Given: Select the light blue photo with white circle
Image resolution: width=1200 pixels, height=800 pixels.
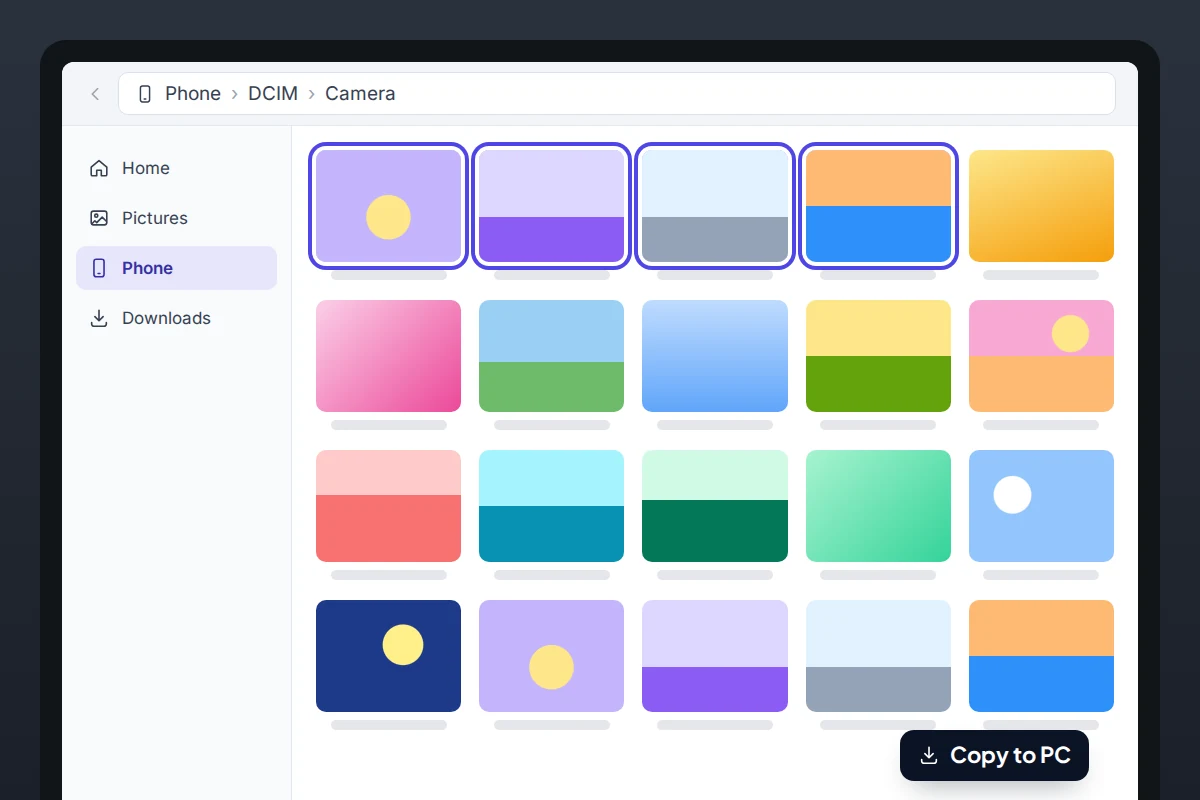Looking at the screenshot, I should click(x=1041, y=506).
